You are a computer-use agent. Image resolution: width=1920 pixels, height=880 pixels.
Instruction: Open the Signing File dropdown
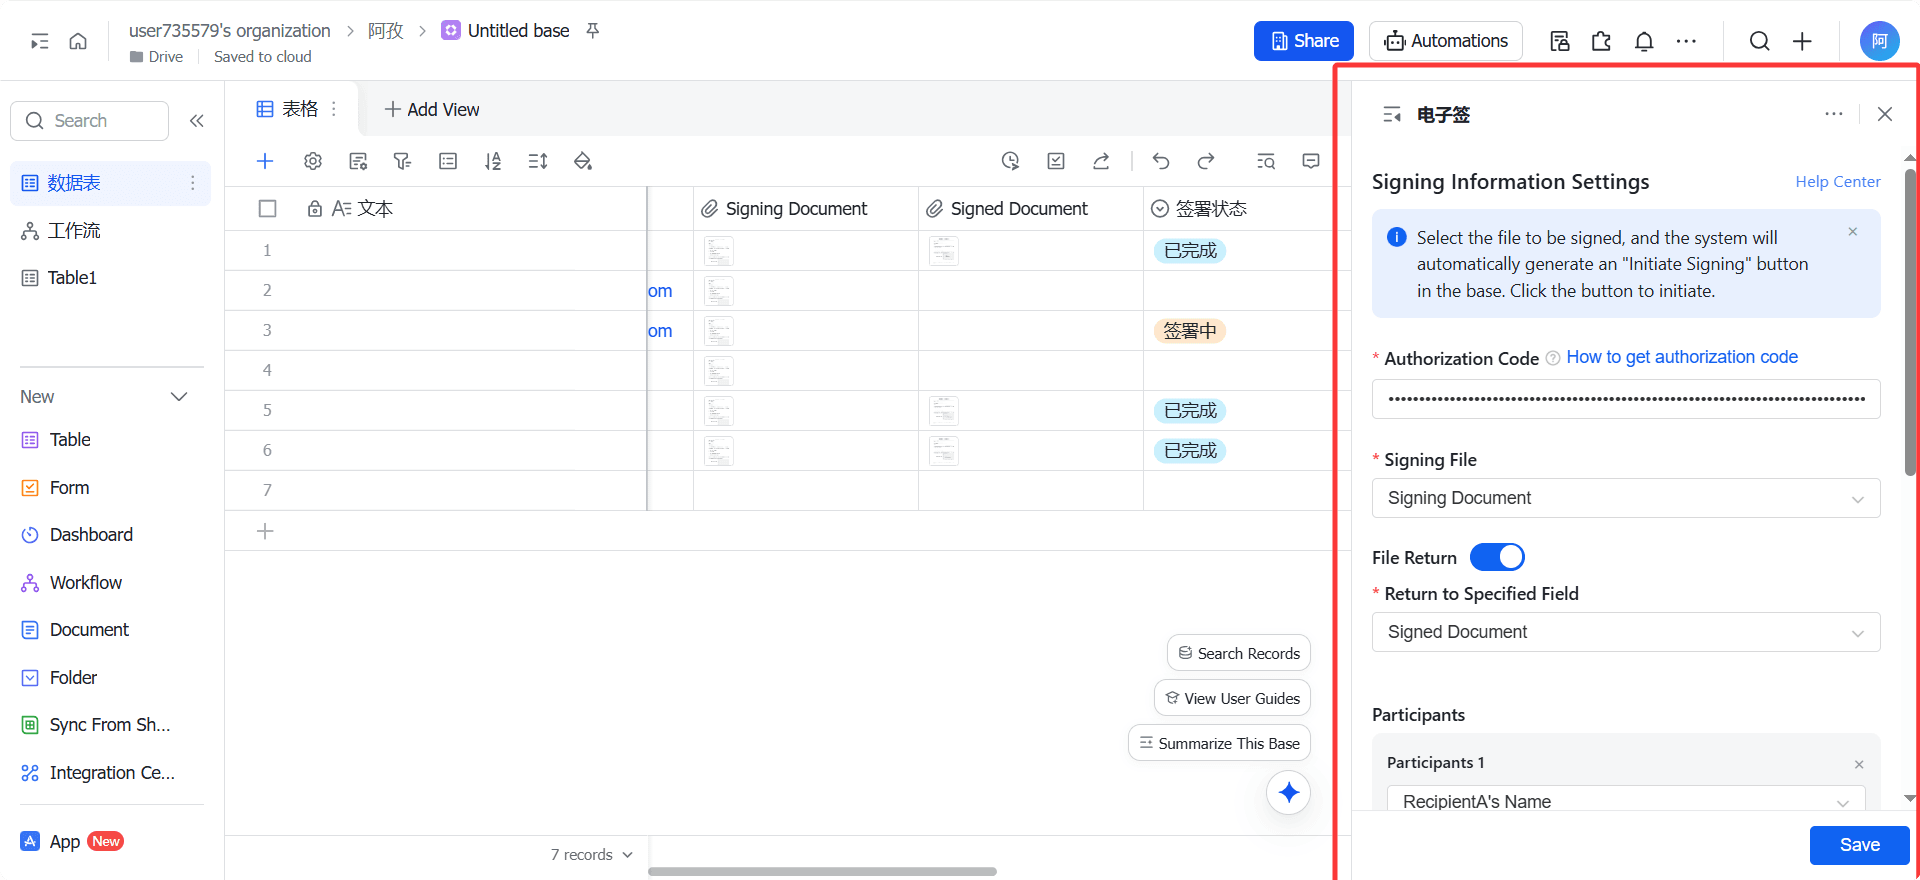pos(1626,498)
